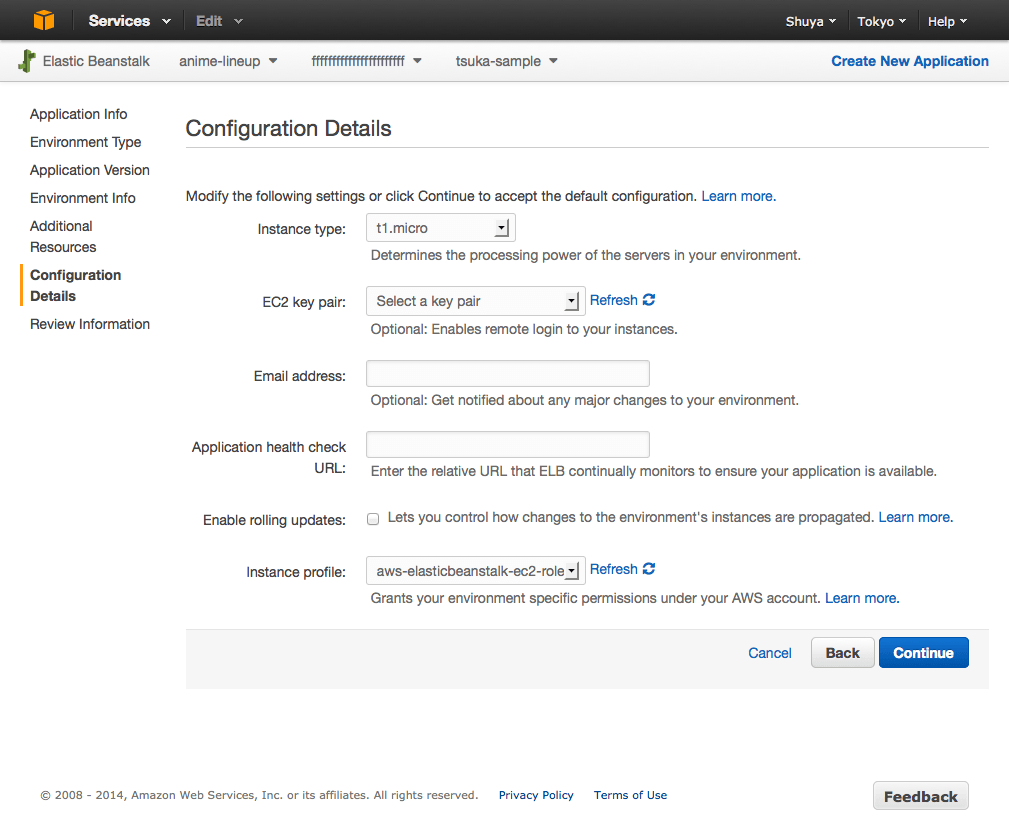Click the Elastic Beanstalk plant icon

click(27, 61)
